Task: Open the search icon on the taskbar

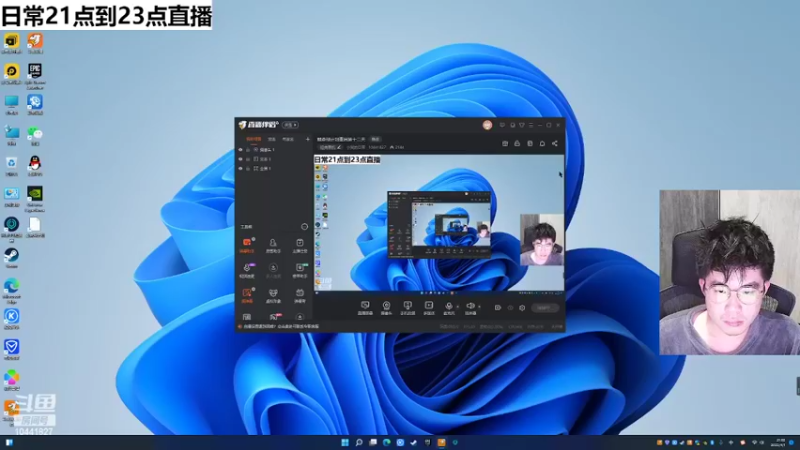Action: pos(359,442)
